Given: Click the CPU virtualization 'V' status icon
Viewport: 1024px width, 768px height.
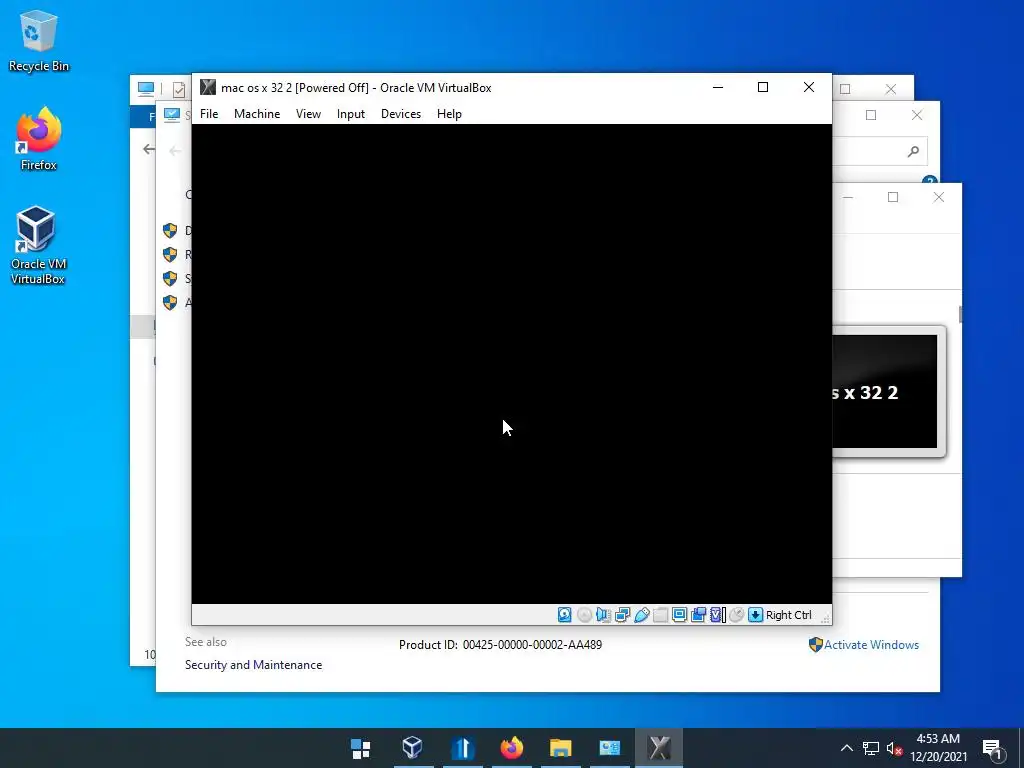Looking at the screenshot, I should pyautogui.click(x=718, y=615).
